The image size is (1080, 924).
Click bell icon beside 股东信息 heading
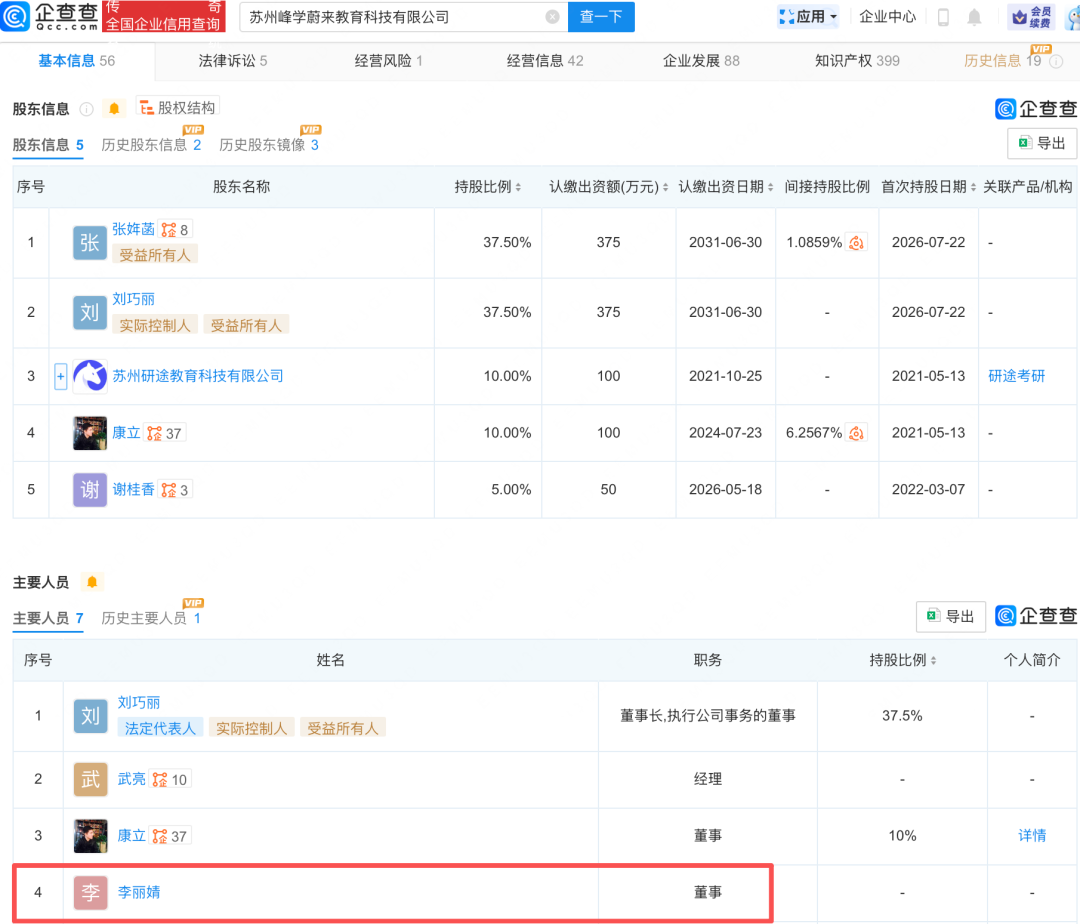point(114,109)
